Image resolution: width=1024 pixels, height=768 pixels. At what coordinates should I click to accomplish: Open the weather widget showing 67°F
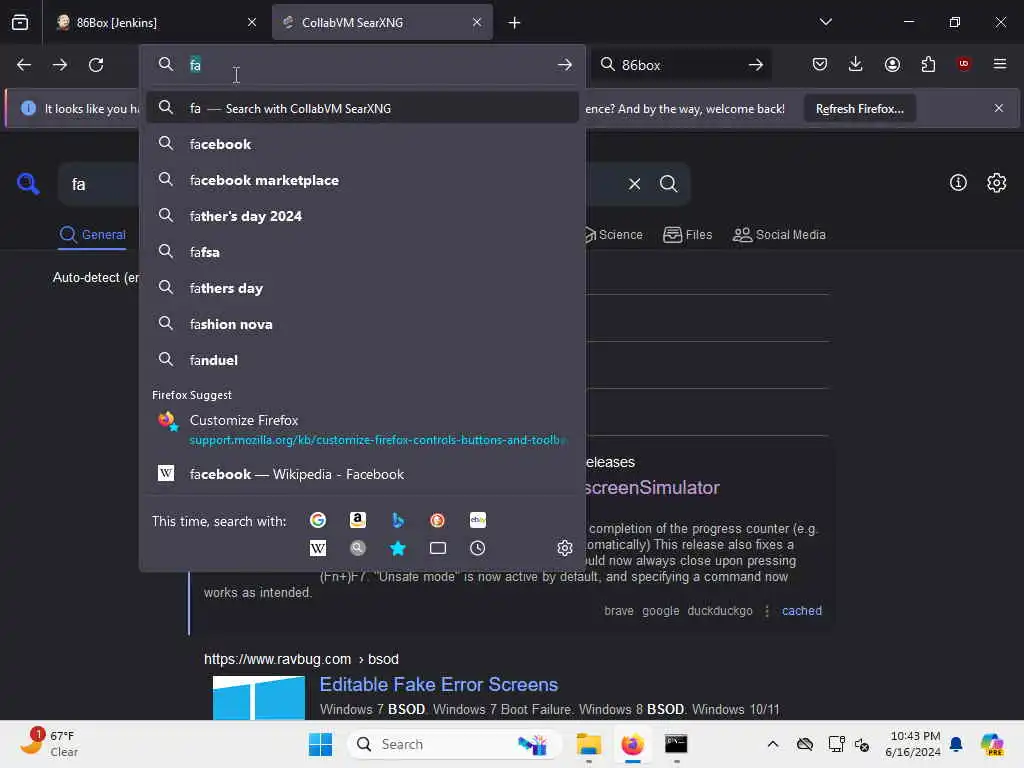point(48,744)
